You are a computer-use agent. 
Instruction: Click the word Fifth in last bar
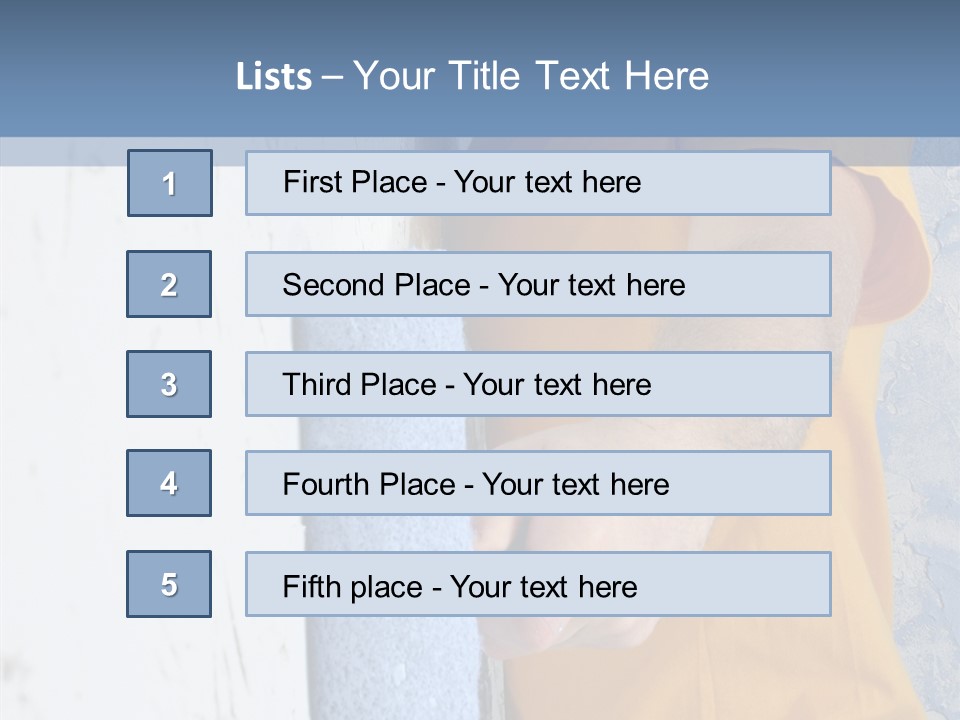pyautogui.click(x=312, y=586)
